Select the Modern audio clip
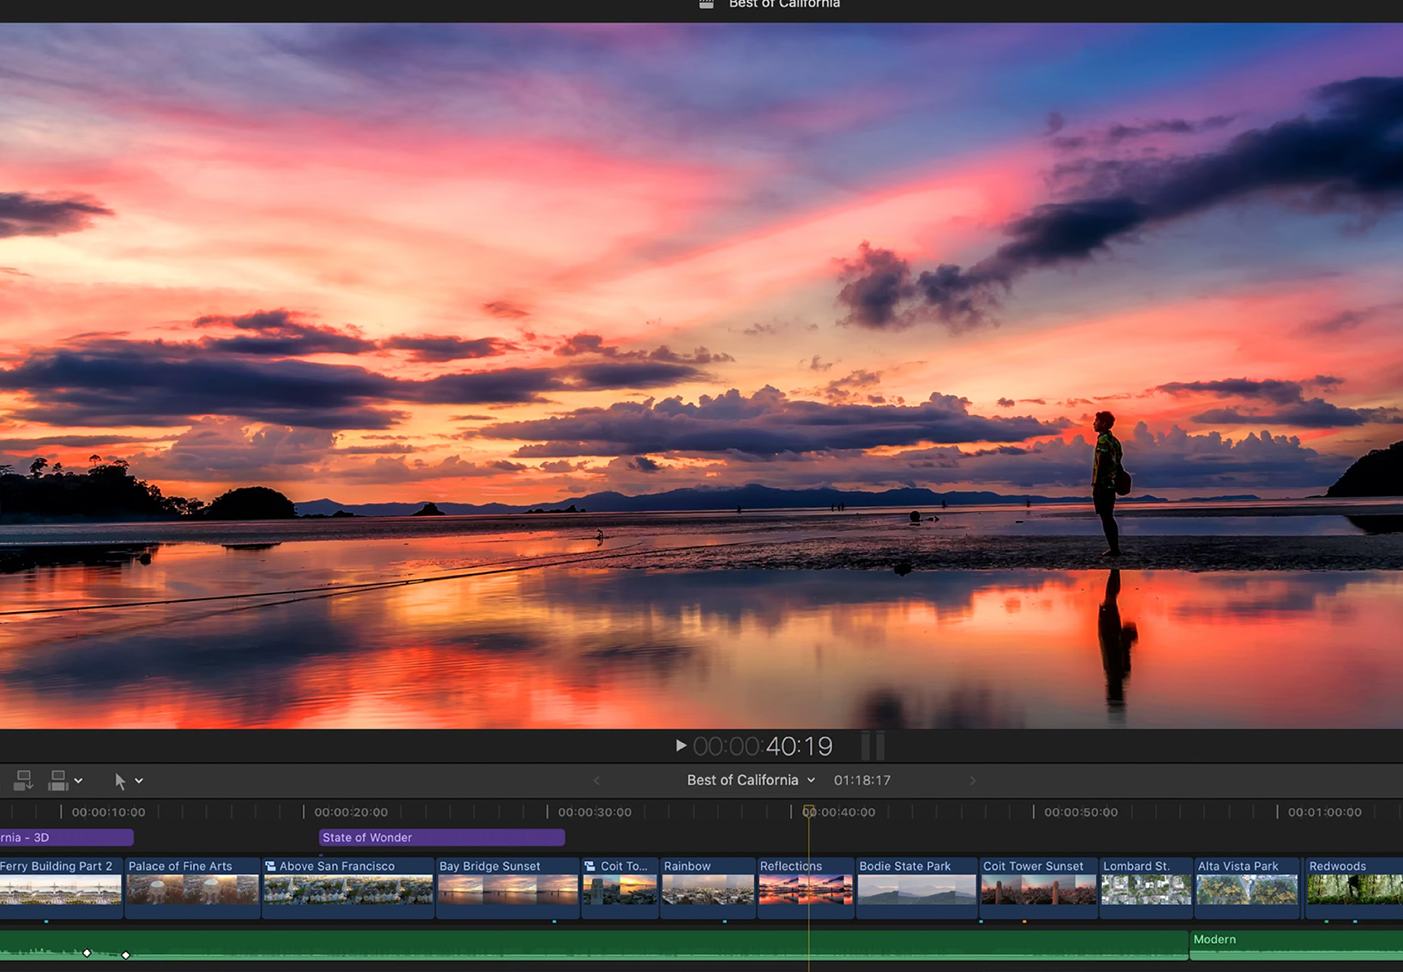Viewport: 1403px width, 972px height. coord(1296,945)
